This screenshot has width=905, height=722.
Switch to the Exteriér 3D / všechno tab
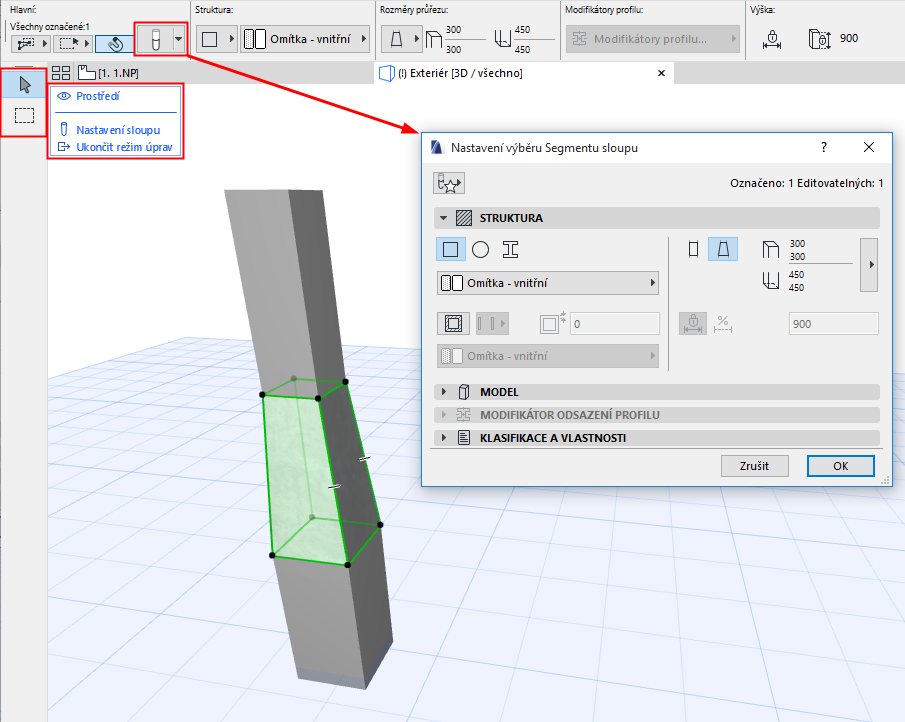tap(451, 73)
